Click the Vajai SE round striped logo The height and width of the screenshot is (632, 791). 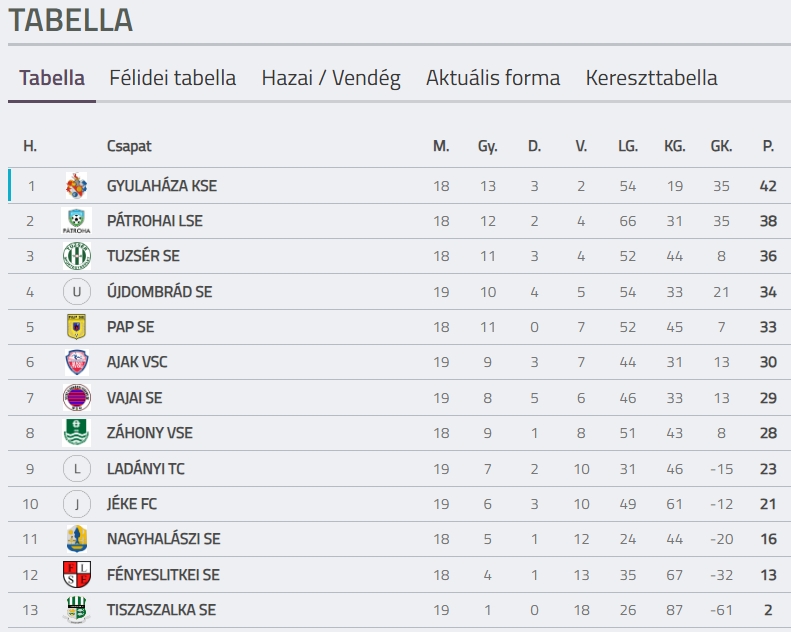(x=77, y=397)
